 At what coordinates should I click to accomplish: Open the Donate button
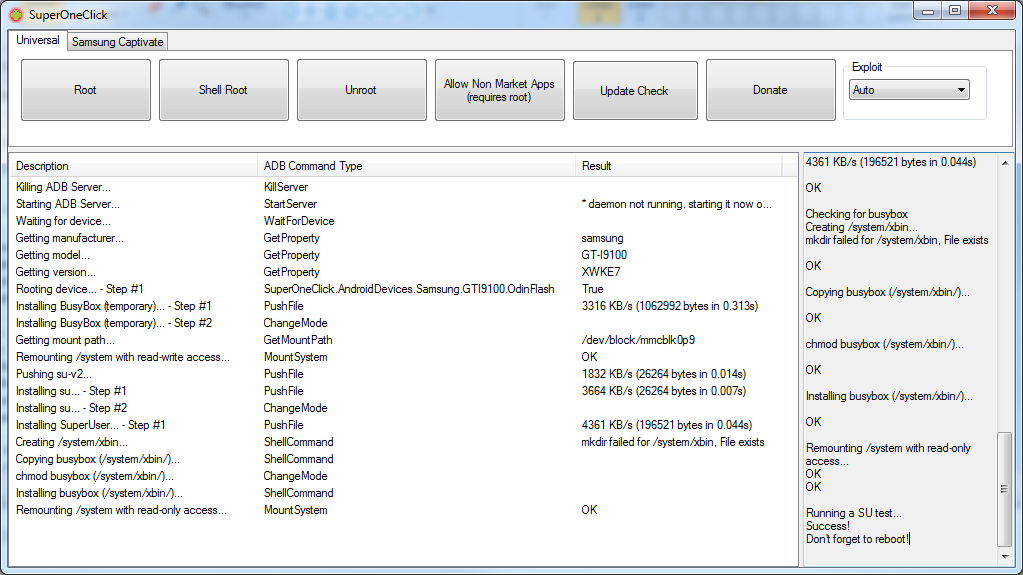point(771,90)
